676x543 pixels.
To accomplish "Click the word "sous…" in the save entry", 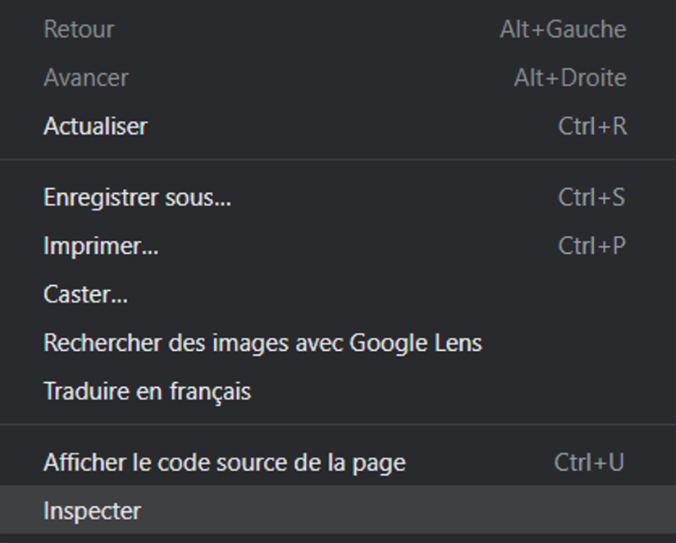I will coord(206,198).
